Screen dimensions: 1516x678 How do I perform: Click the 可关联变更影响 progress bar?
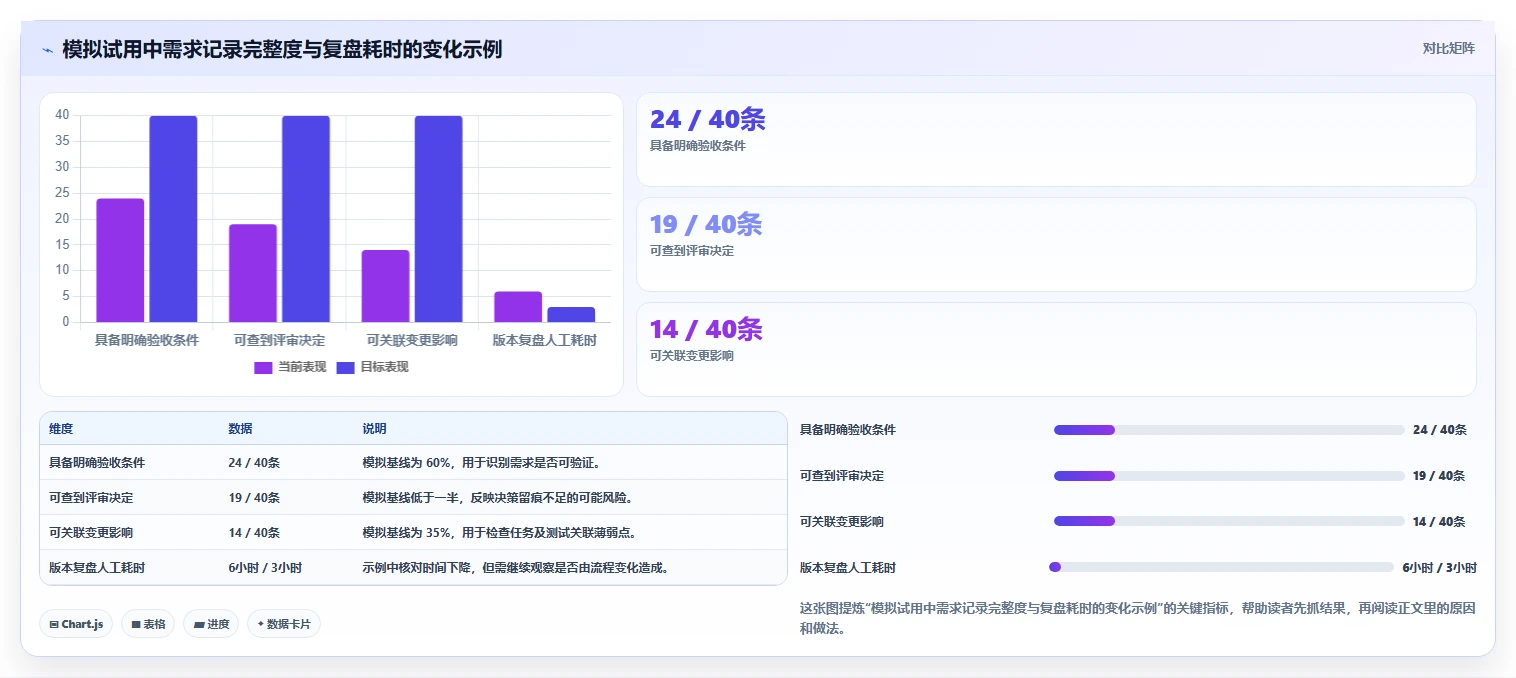click(x=1229, y=521)
